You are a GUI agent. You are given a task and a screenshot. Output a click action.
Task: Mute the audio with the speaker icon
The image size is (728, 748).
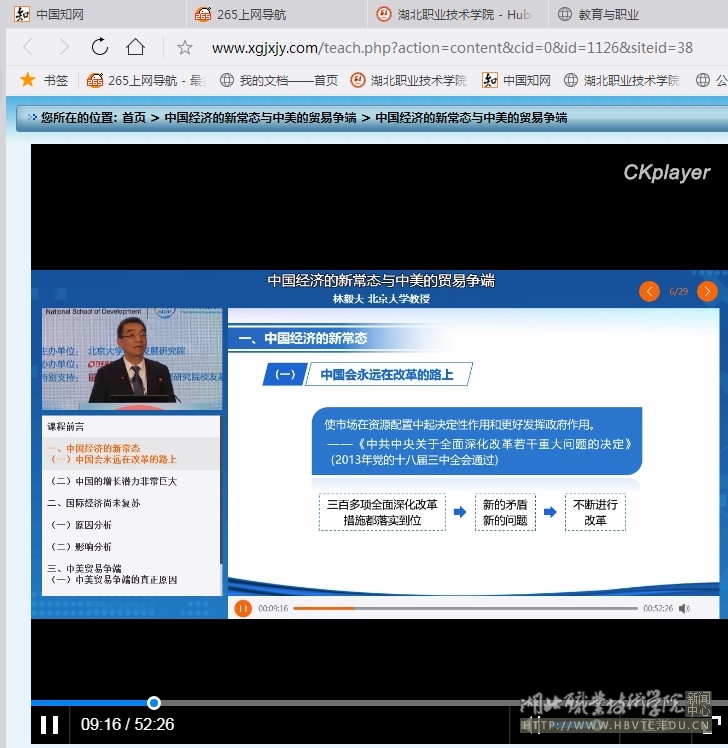pos(684,608)
